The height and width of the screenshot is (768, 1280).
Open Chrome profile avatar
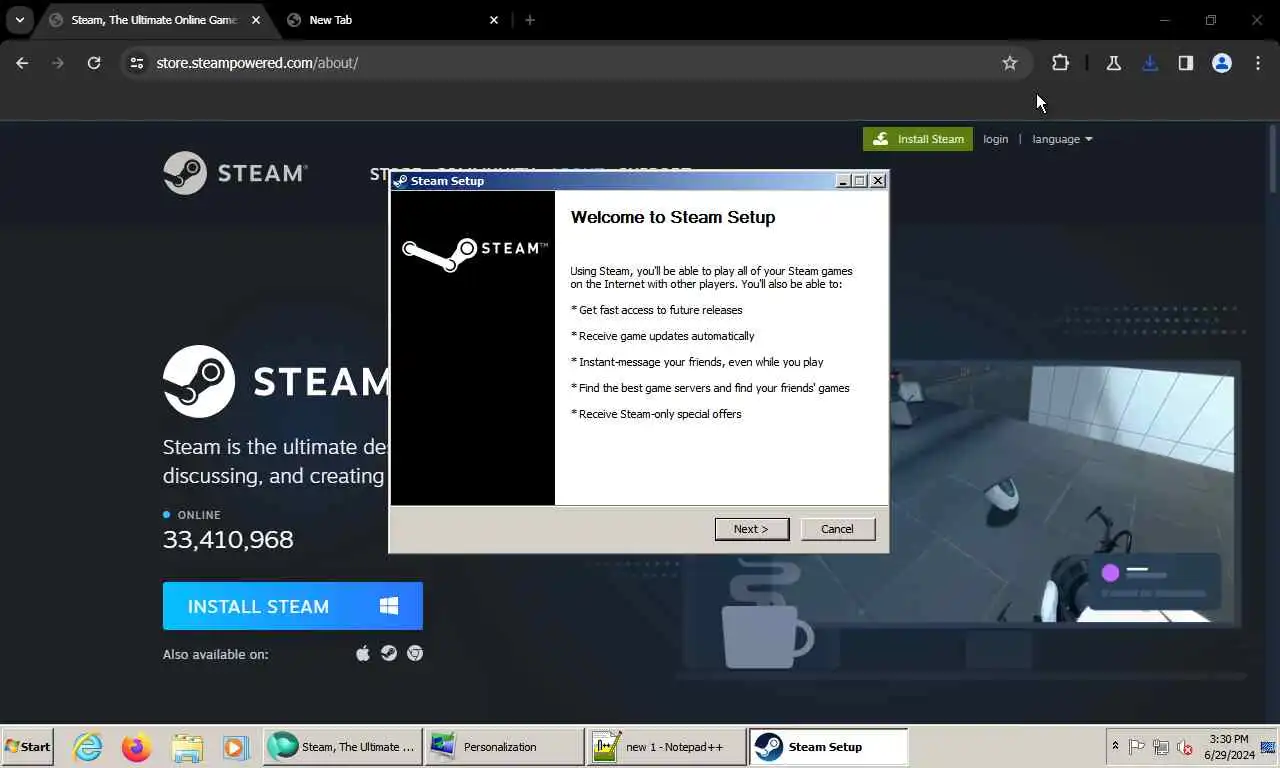point(1222,63)
